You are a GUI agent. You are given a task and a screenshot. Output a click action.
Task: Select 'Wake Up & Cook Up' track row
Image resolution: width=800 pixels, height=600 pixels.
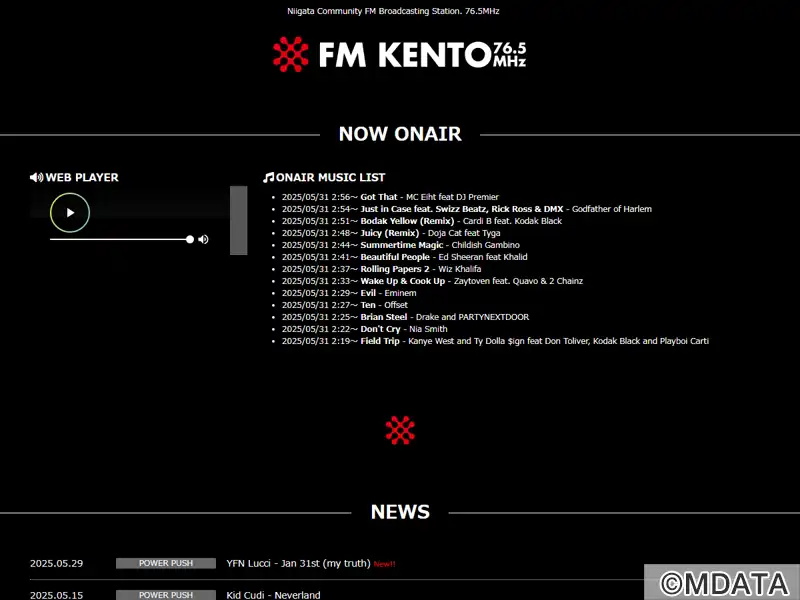432,281
